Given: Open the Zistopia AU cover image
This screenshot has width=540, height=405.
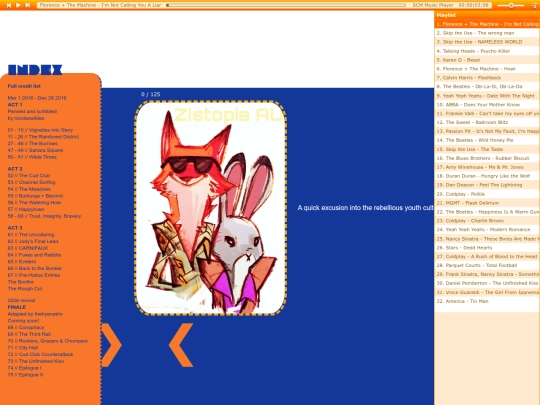Looking at the screenshot, I should tap(210, 208).
